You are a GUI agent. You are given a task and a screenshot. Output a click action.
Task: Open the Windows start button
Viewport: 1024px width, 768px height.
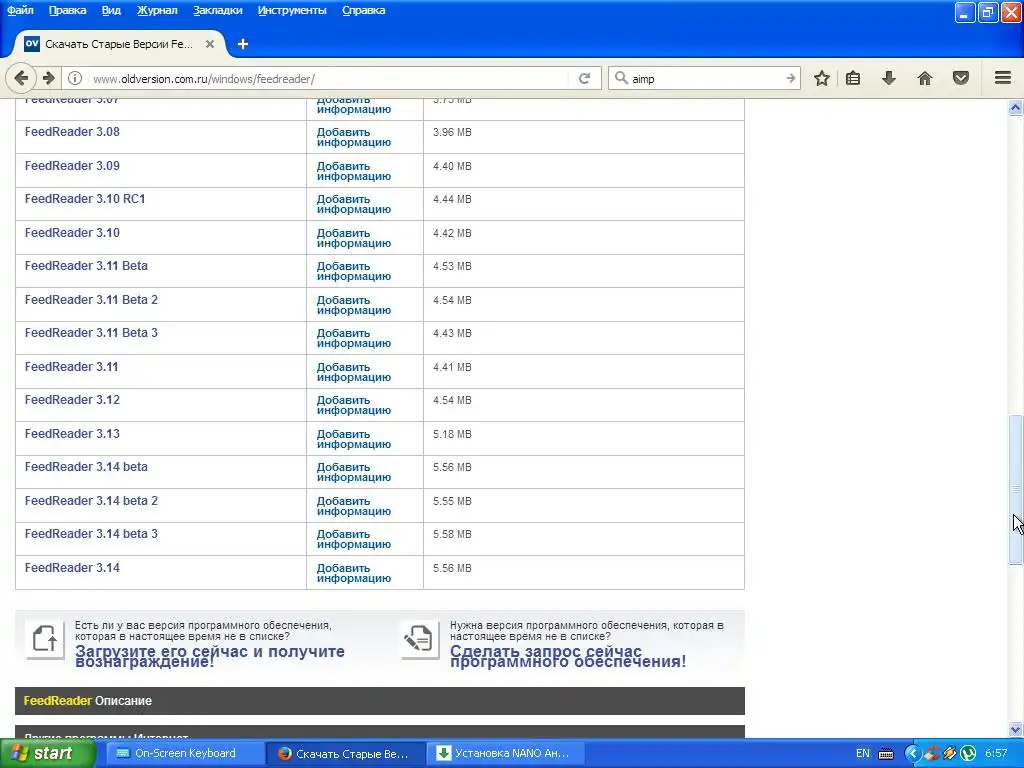47,753
